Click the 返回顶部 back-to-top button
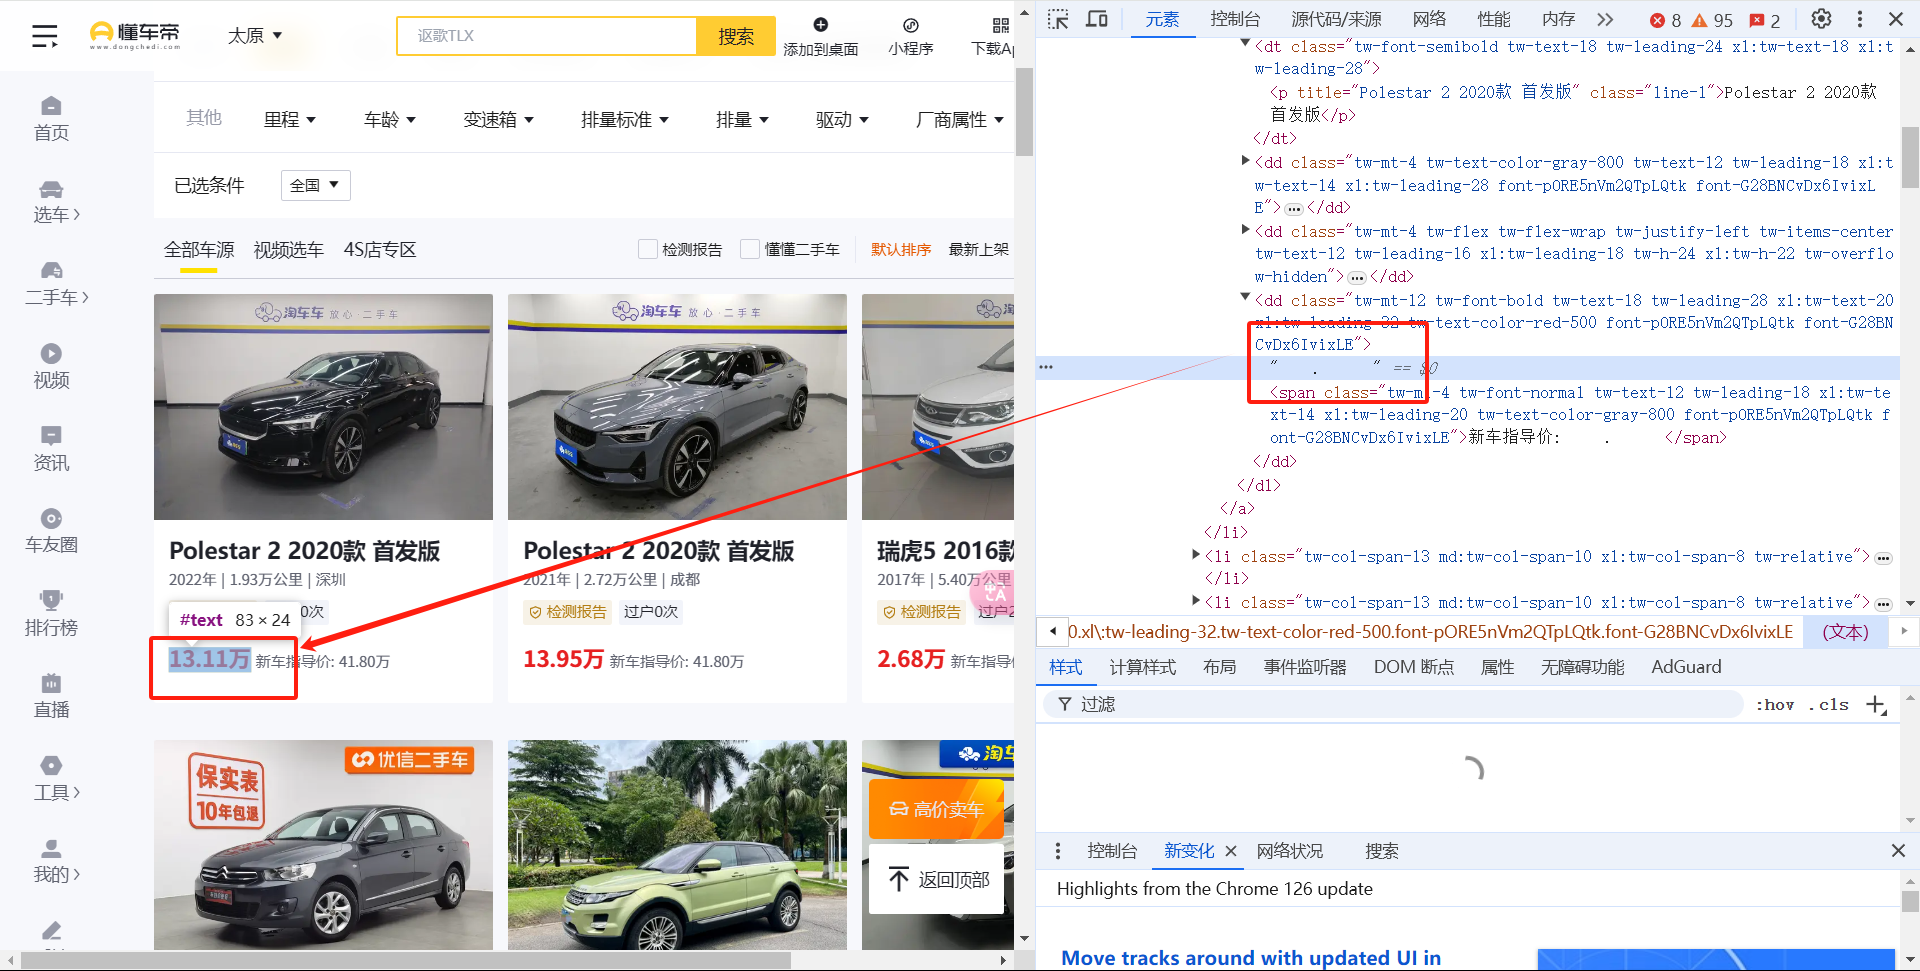The width and height of the screenshot is (1920, 971). point(937,879)
